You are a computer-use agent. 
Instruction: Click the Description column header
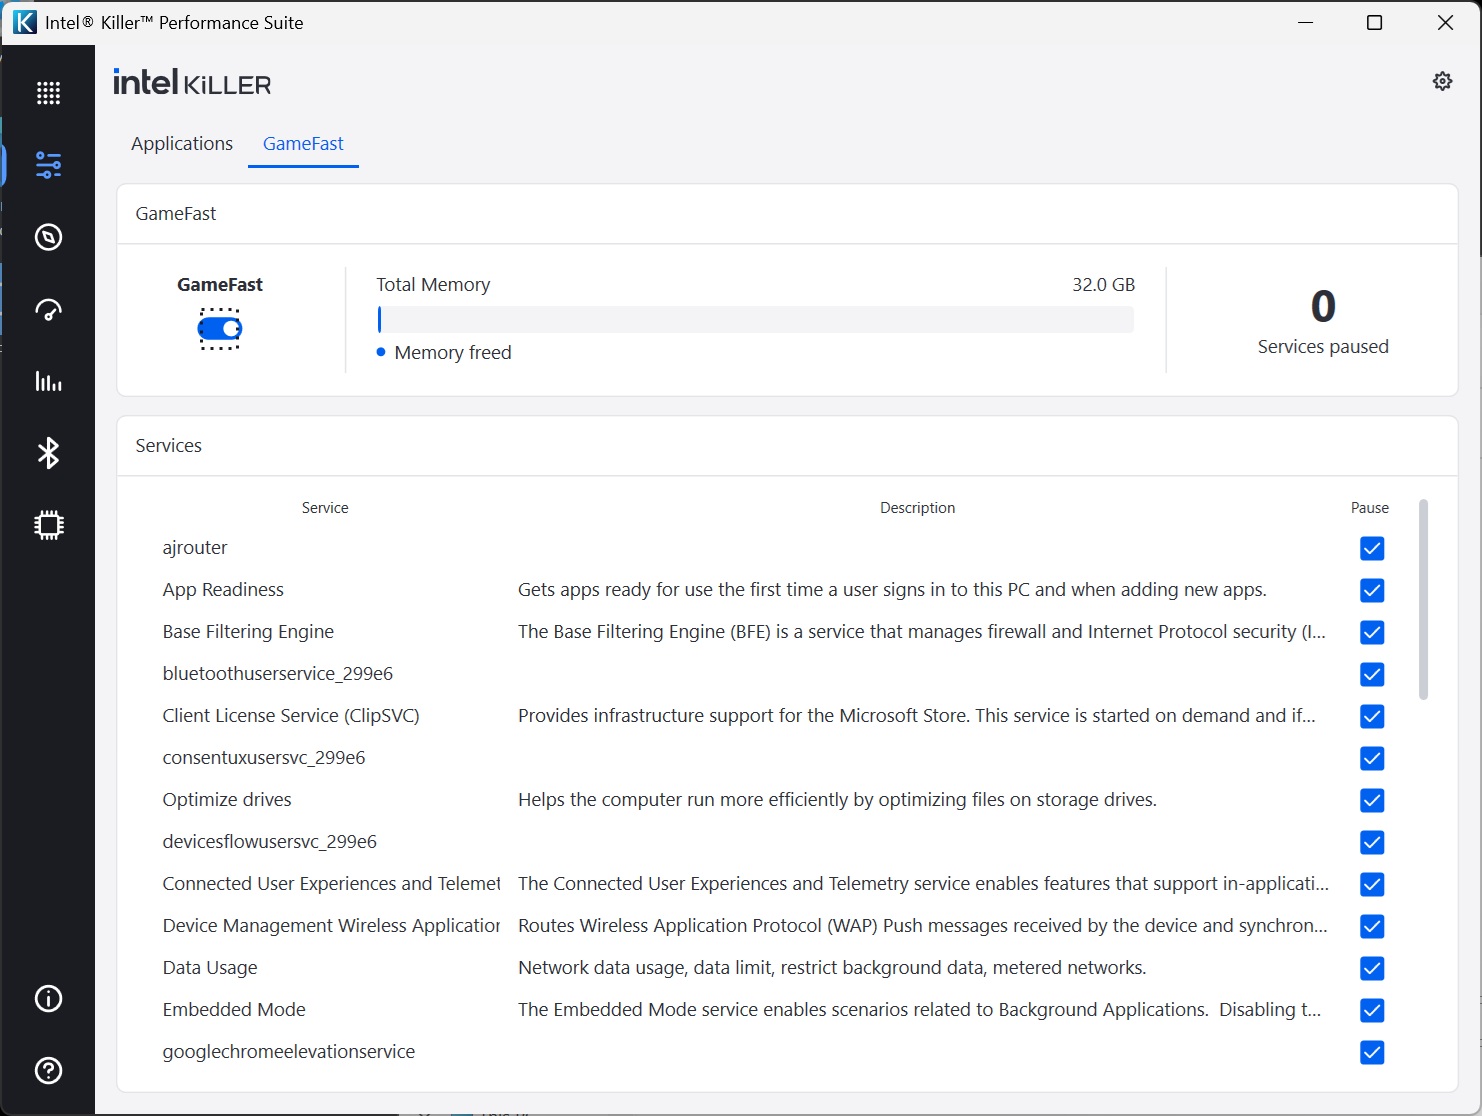coord(917,508)
